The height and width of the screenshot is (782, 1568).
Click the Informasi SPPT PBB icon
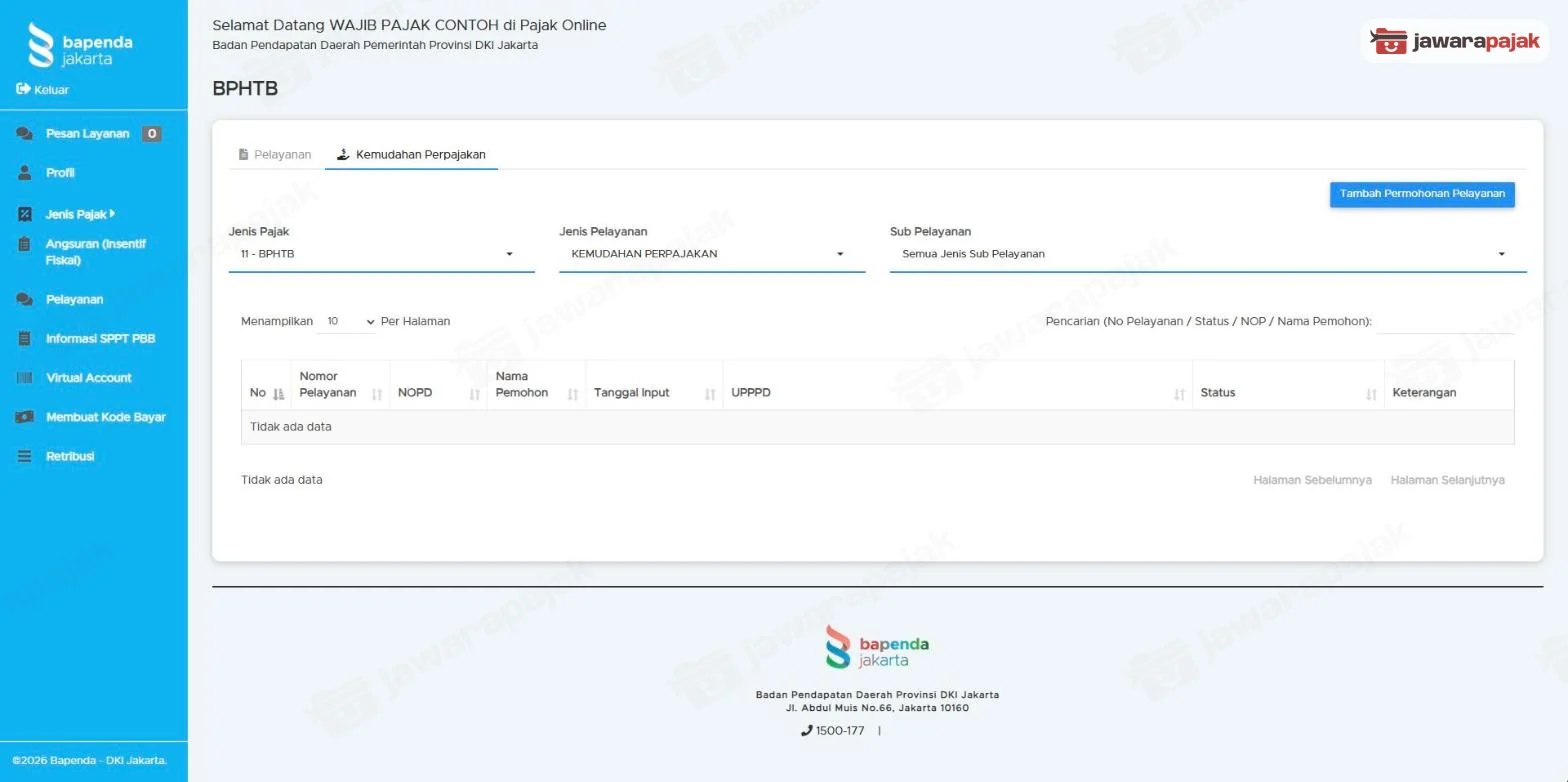click(x=25, y=338)
